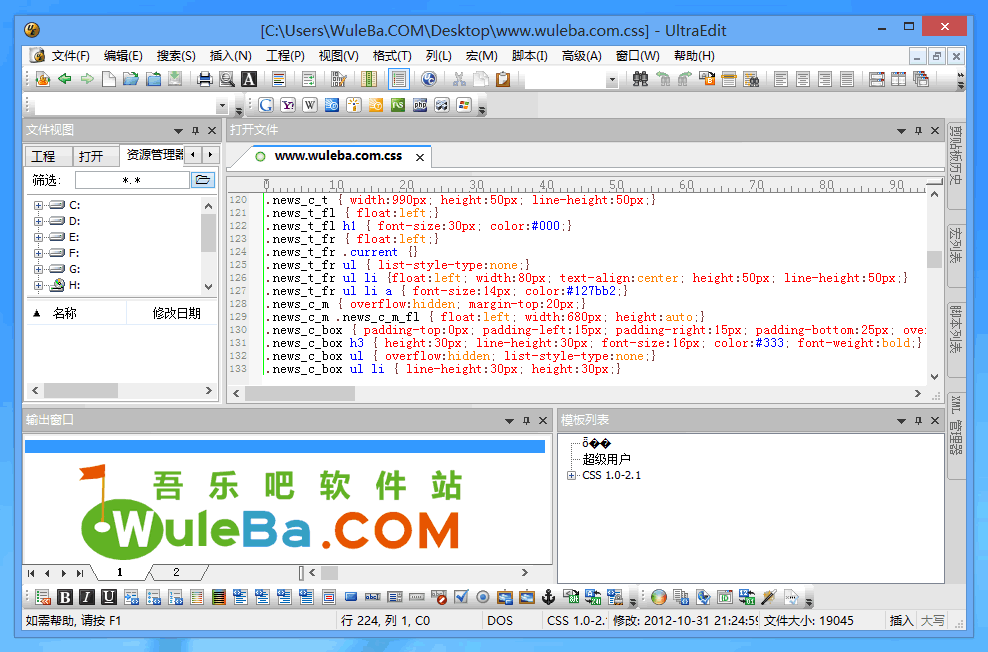
Task: Open the 模板列表 panel dropdown menu arrow
Action: (x=901, y=421)
